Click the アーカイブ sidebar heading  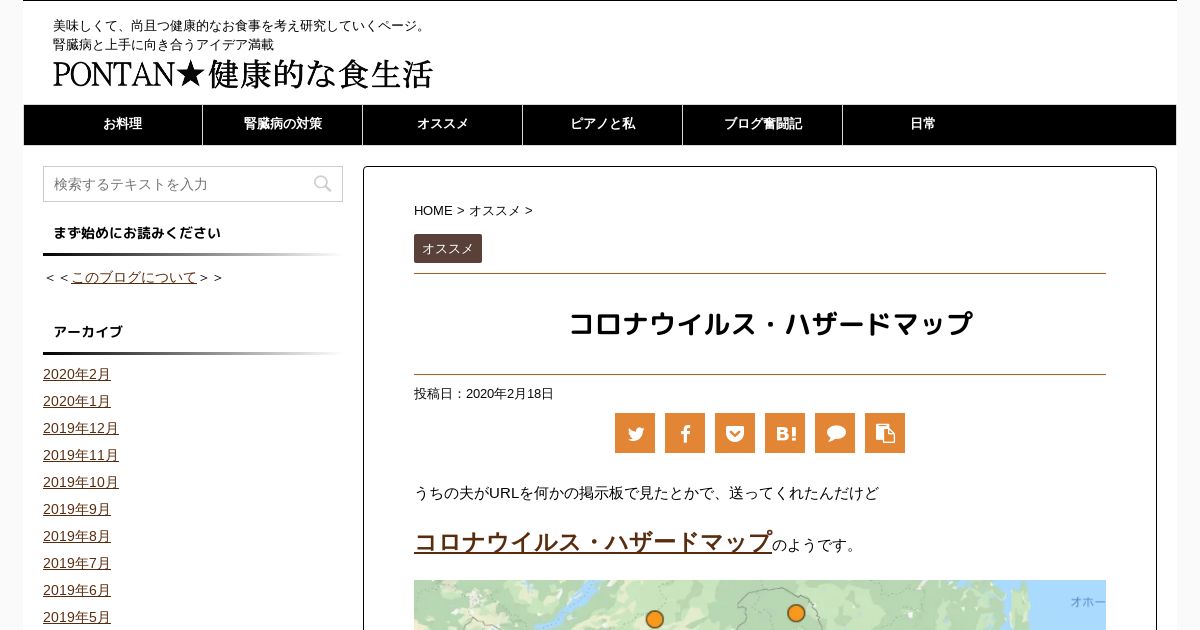coord(88,332)
